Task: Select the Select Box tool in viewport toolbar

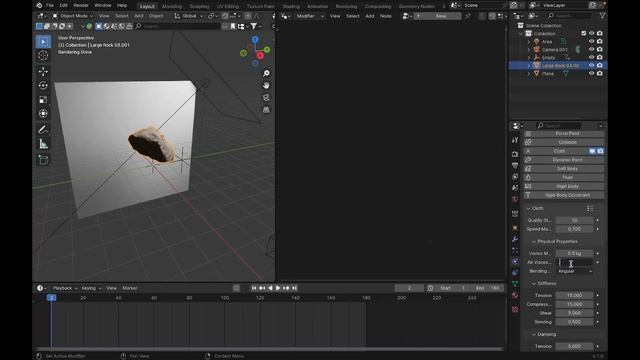Action: [x=43, y=42]
